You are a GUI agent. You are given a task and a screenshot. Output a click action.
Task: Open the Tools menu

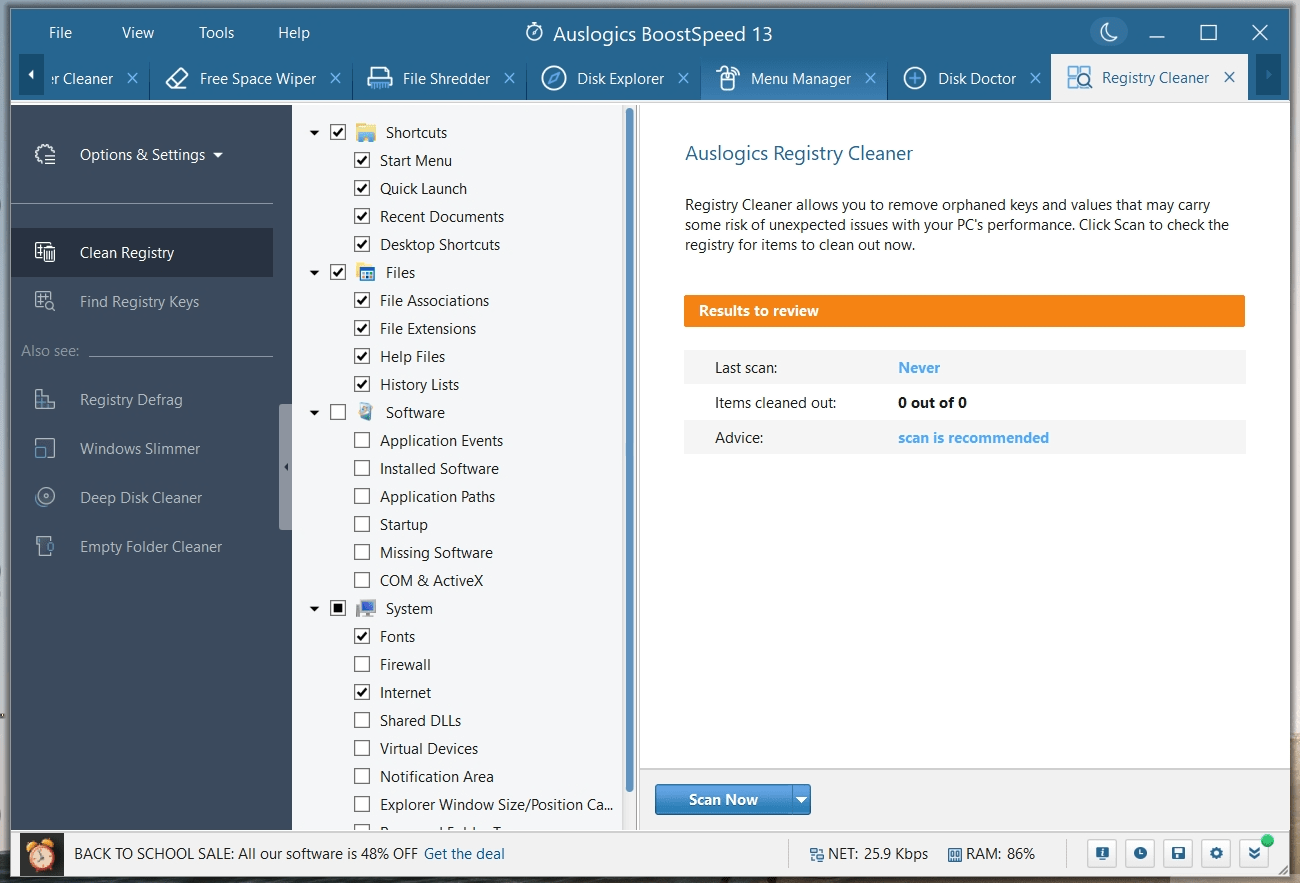216,33
